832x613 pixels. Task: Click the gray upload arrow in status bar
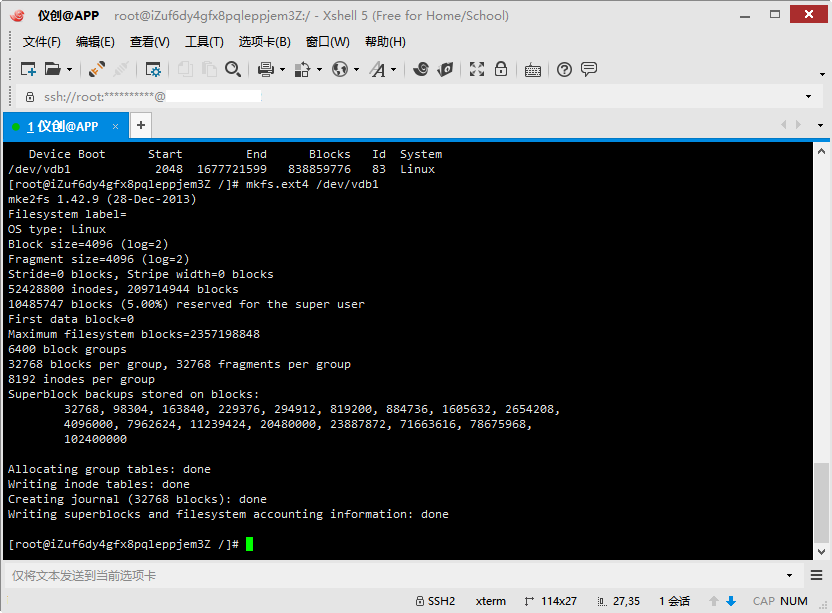[x=714, y=601]
